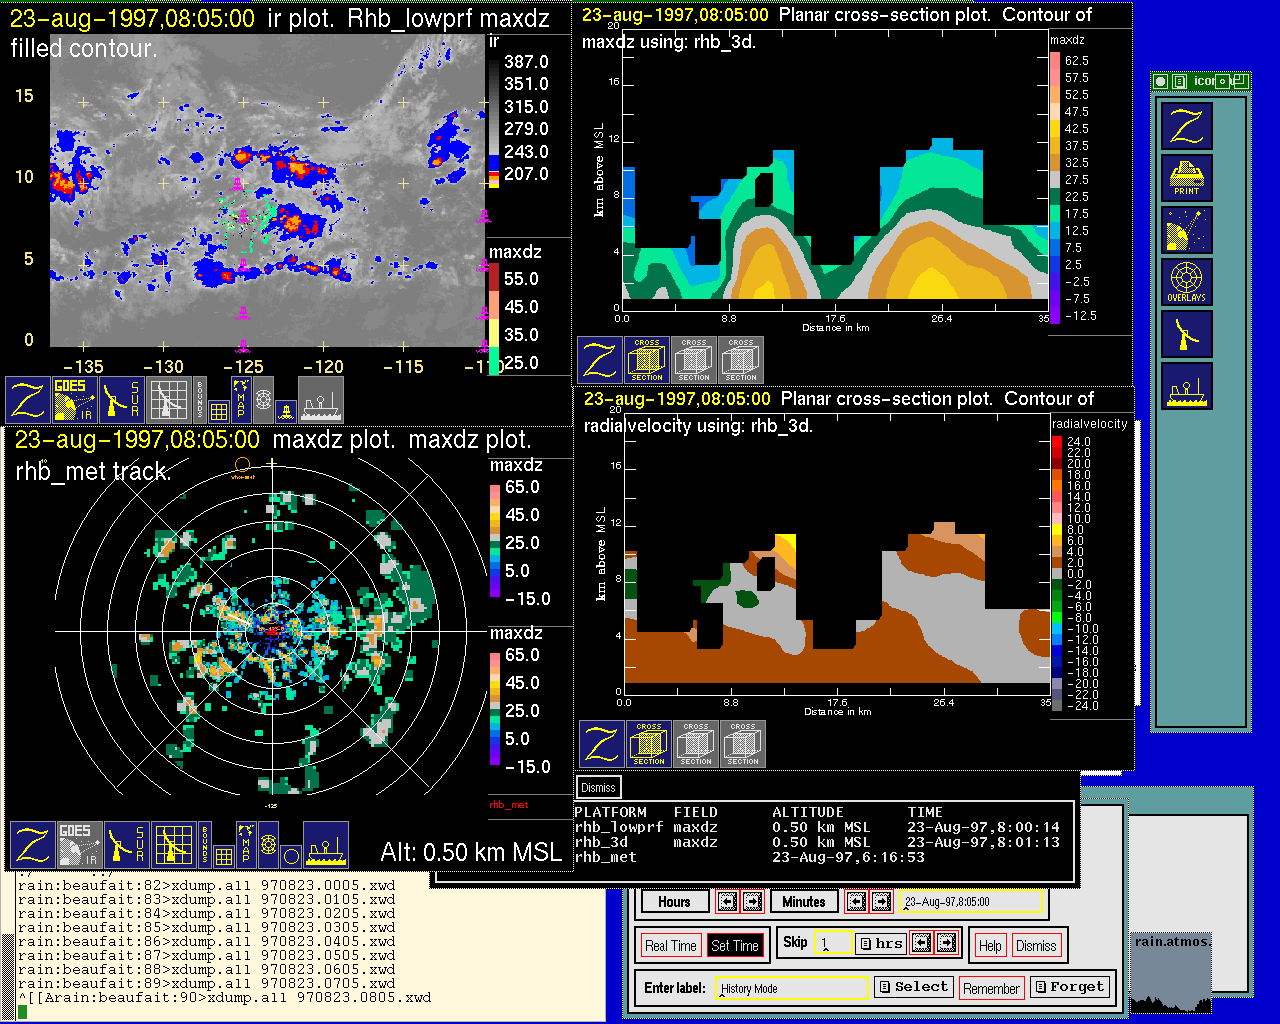Click the ship icon in the maxdz plot toolbar
This screenshot has height=1024, width=1280.
coord(325,845)
